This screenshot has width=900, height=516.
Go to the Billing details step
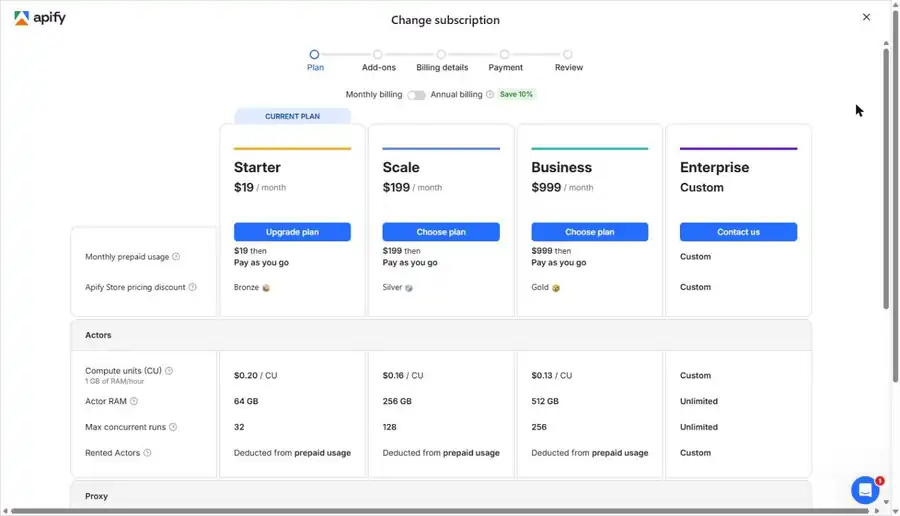pos(442,60)
